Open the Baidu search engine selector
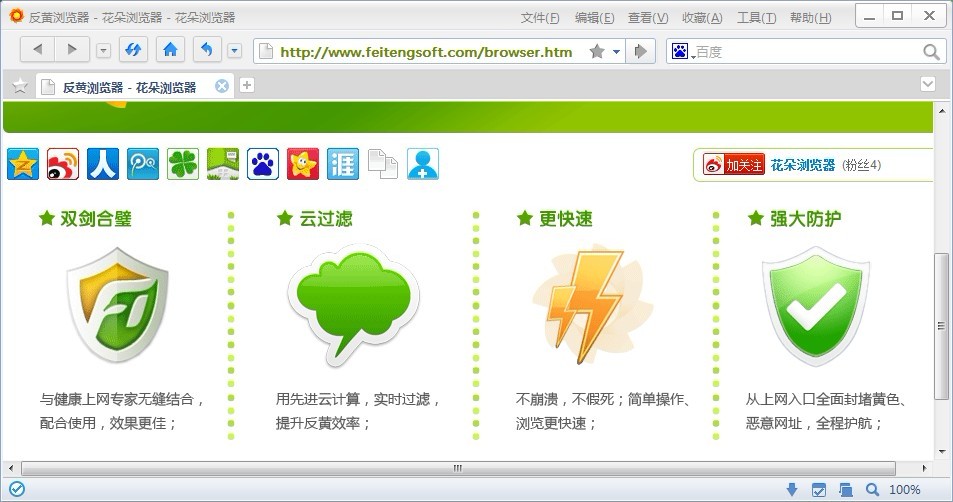Viewport: 953px width, 502px height. (682, 52)
